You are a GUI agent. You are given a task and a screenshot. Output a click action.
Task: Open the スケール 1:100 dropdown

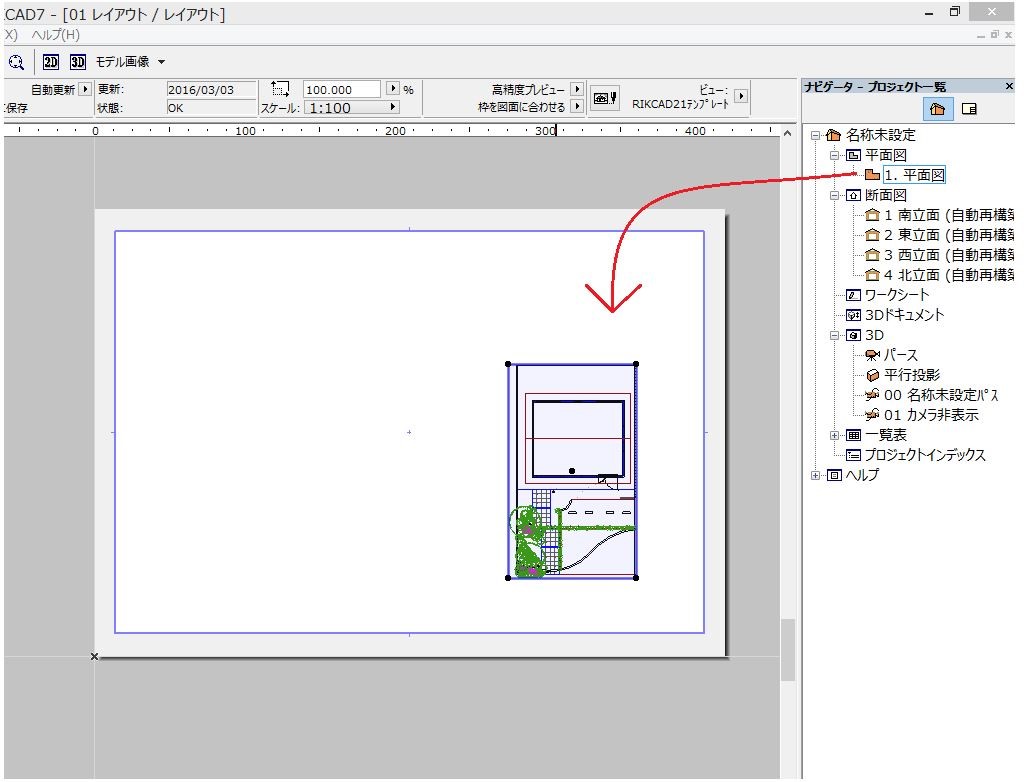coord(351,108)
